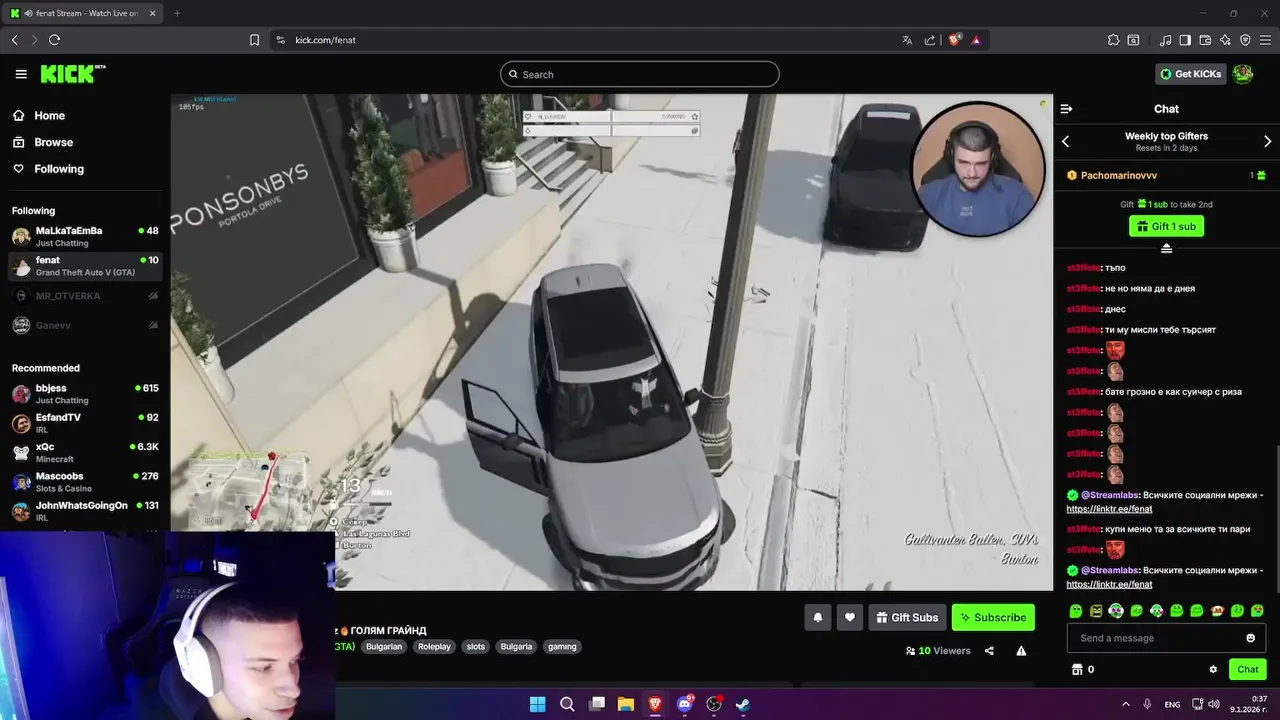Open the translate page icon
The image size is (1280, 720).
(x=907, y=40)
